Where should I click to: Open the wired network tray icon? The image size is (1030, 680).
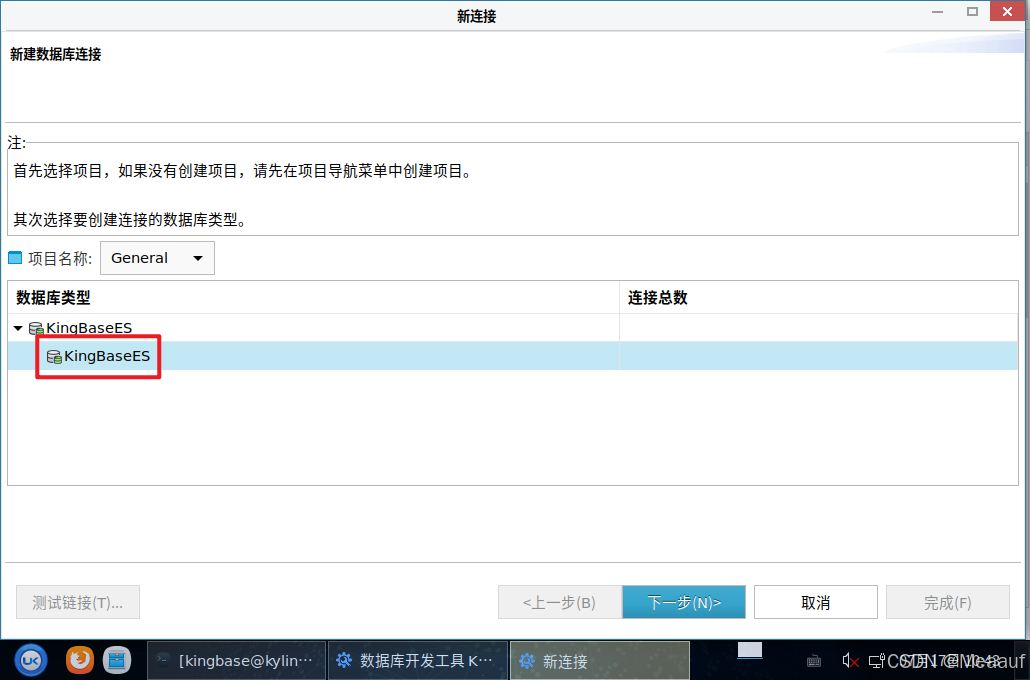point(877,660)
